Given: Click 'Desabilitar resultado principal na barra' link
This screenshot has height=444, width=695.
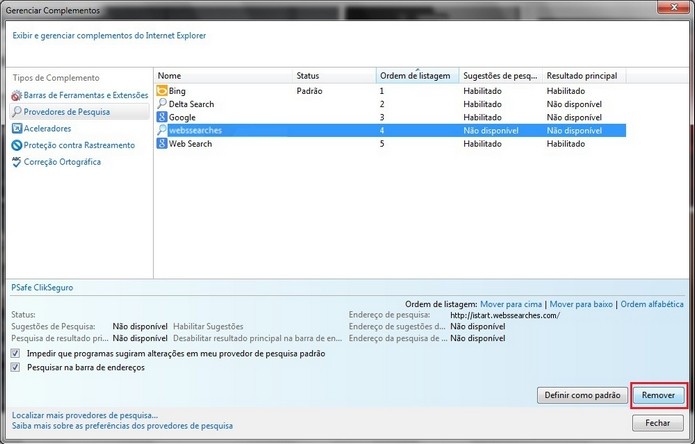Looking at the screenshot, I should [258, 338].
